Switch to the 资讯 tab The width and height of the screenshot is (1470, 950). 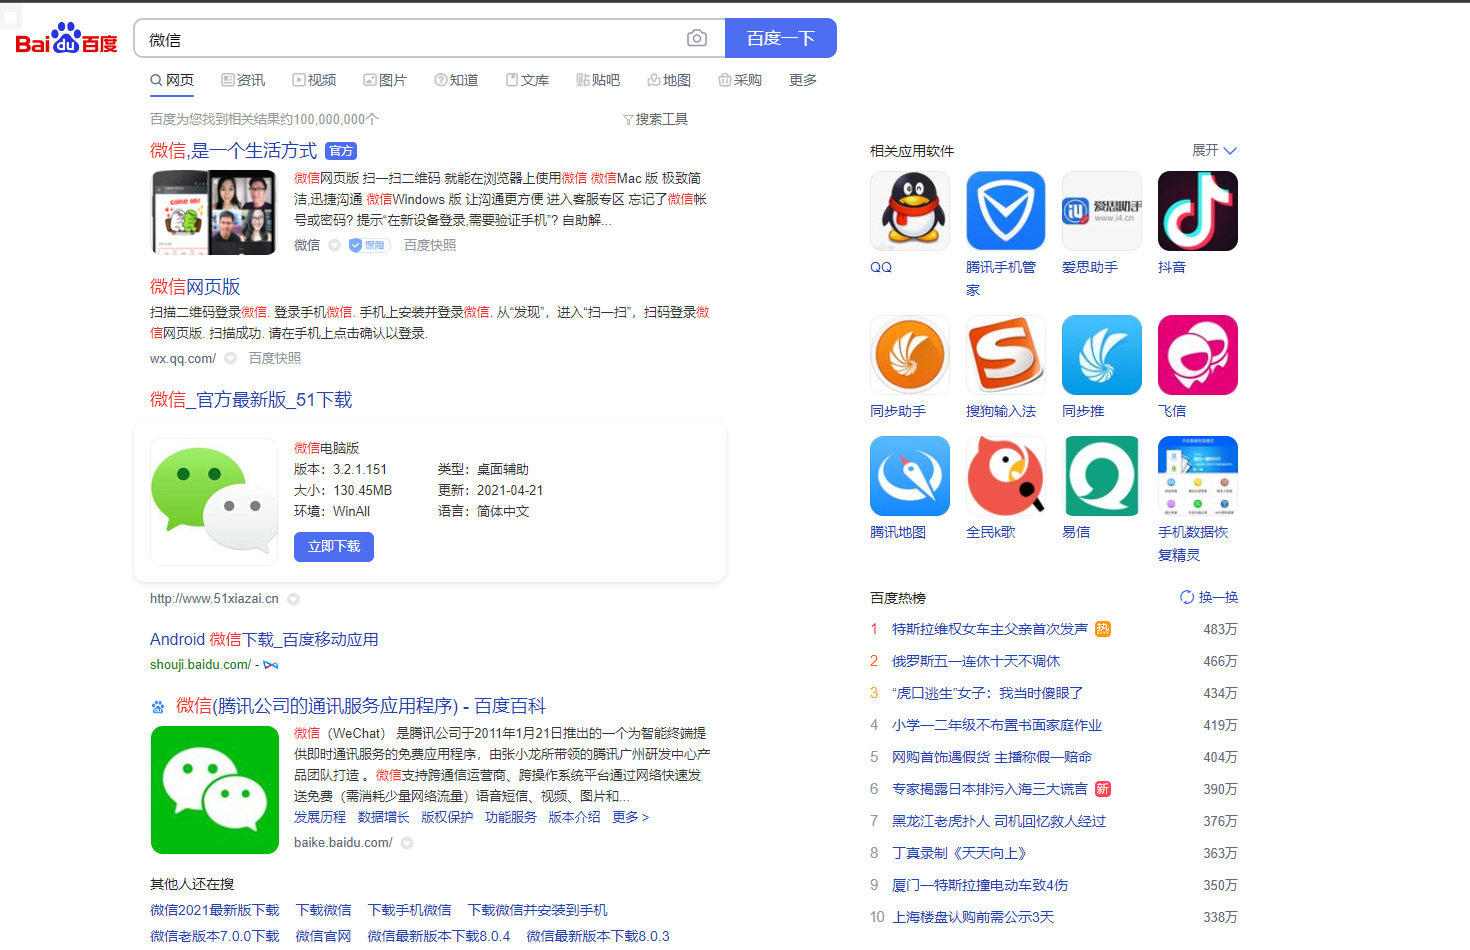243,80
